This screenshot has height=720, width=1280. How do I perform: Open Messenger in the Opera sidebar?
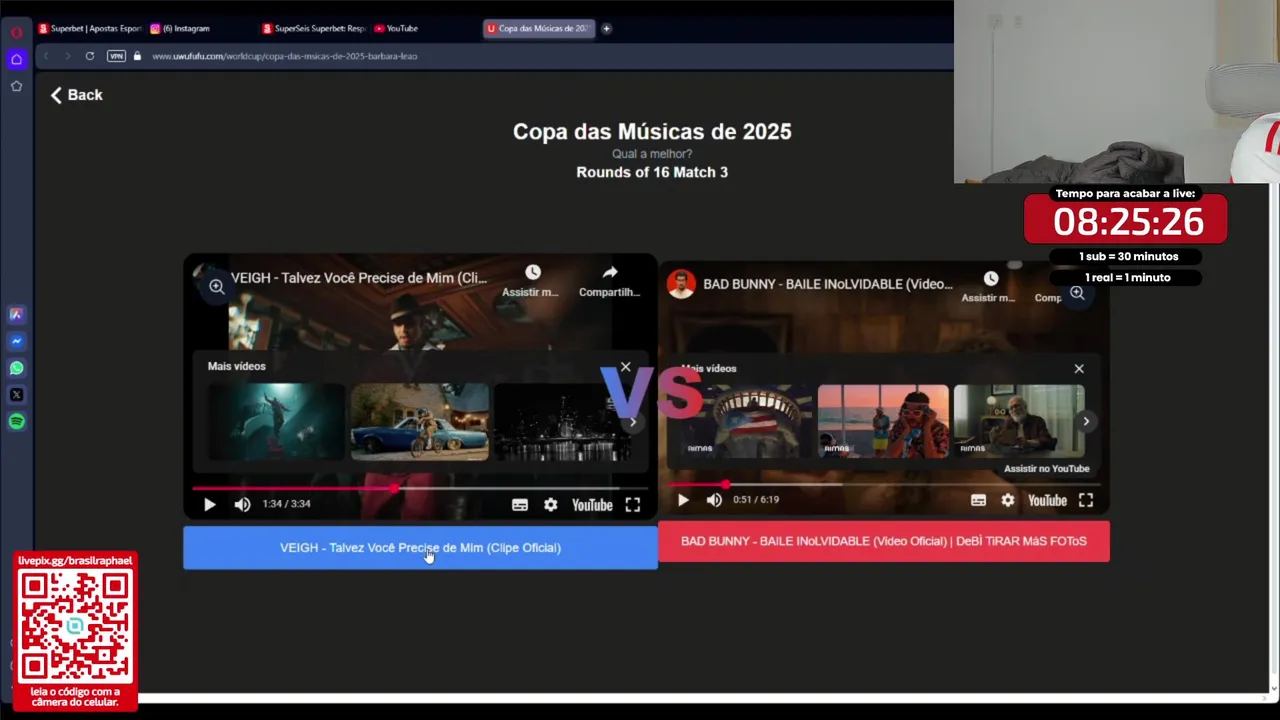(x=16, y=341)
